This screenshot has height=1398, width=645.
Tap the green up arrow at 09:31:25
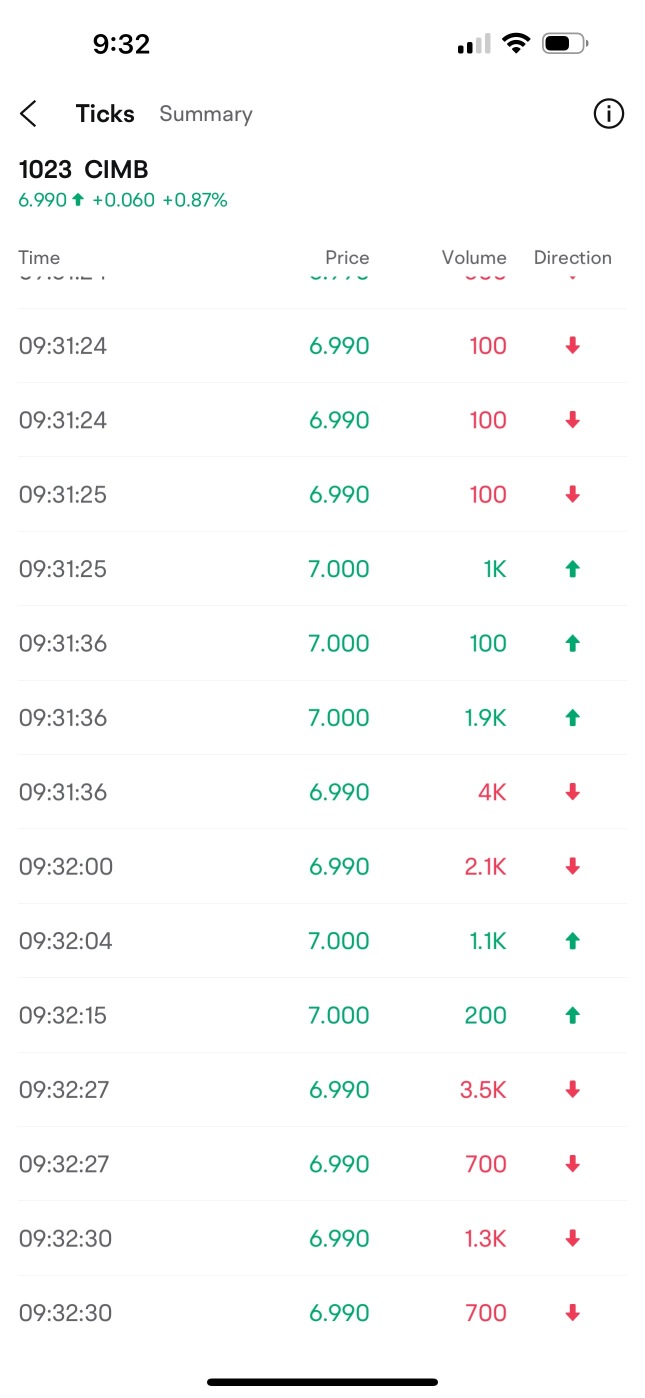pyautogui.click(x=572, y=569)
